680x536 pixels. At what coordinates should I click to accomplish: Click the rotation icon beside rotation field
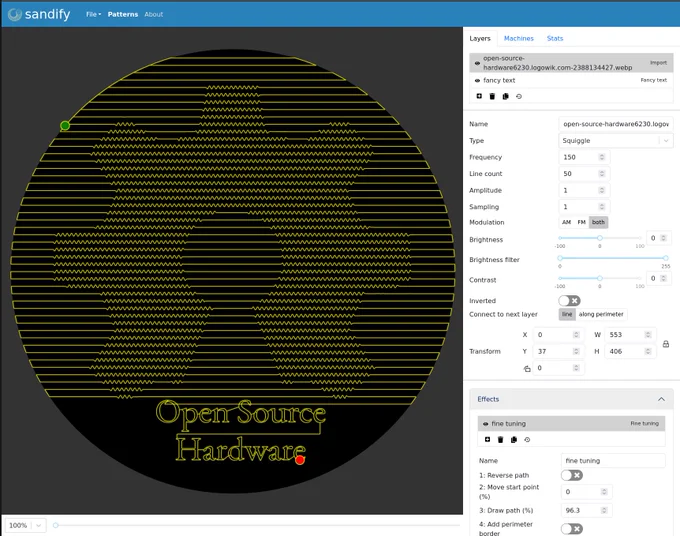[527, 369]
